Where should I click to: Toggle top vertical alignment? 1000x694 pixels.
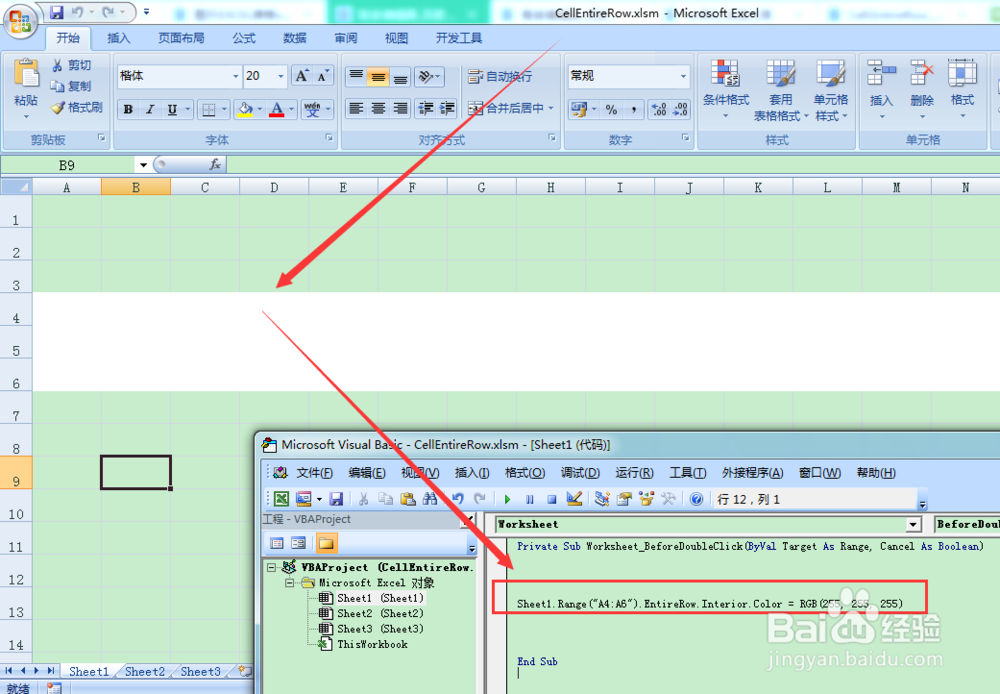point(357,77)
